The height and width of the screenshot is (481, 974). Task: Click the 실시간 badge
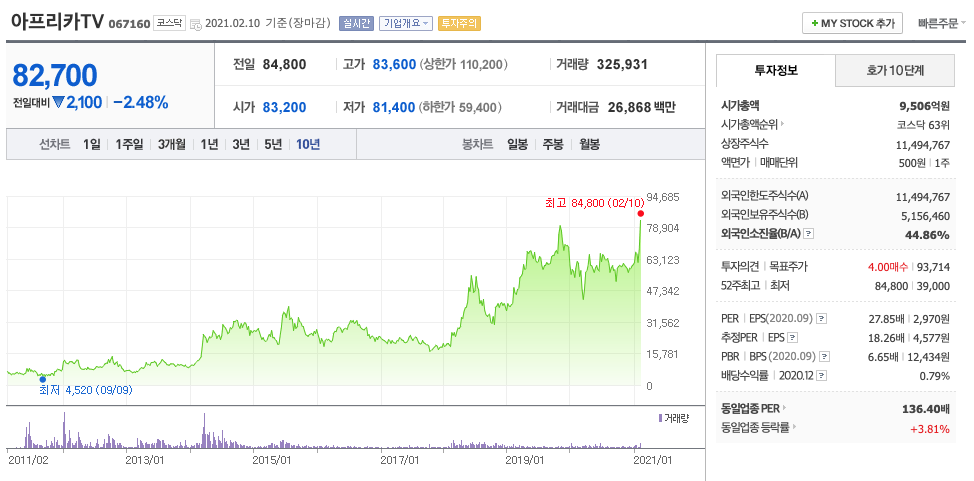pos(356,24)
